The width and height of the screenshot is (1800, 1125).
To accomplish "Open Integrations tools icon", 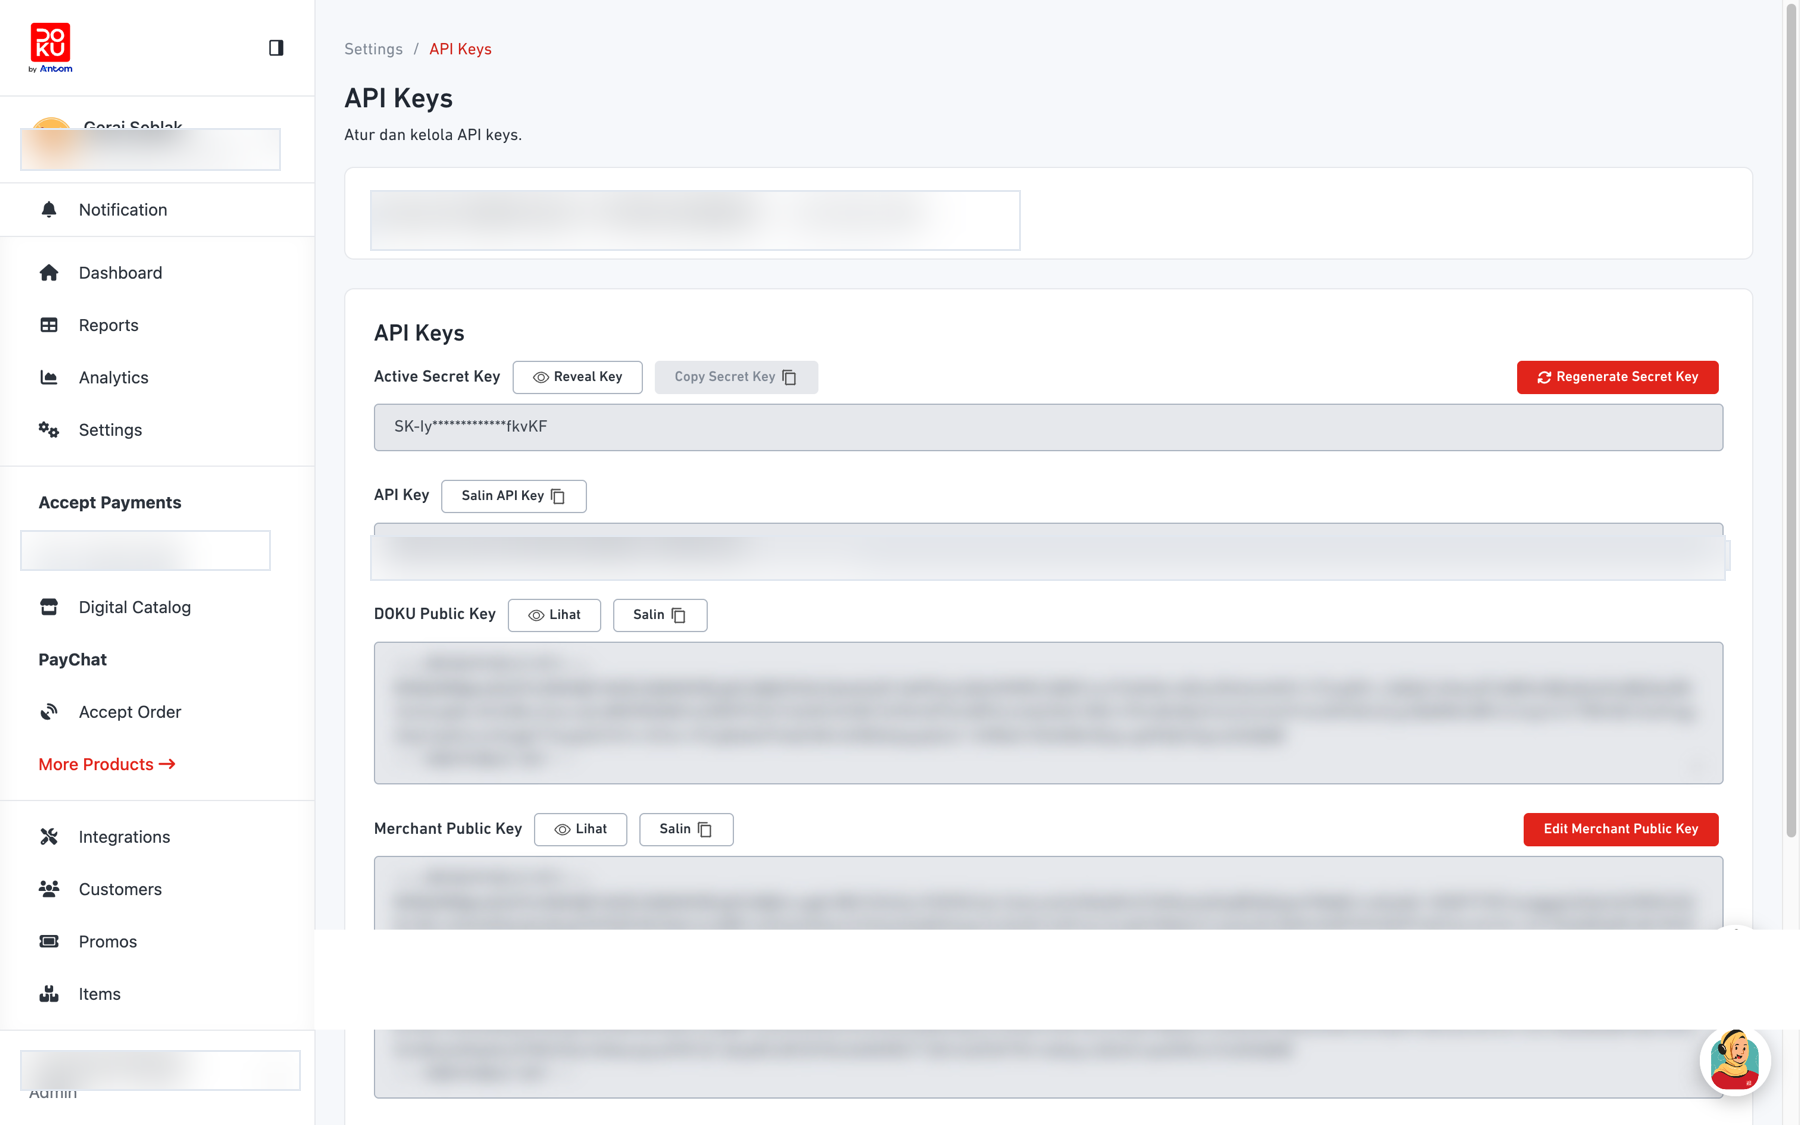I will [49, 837].
